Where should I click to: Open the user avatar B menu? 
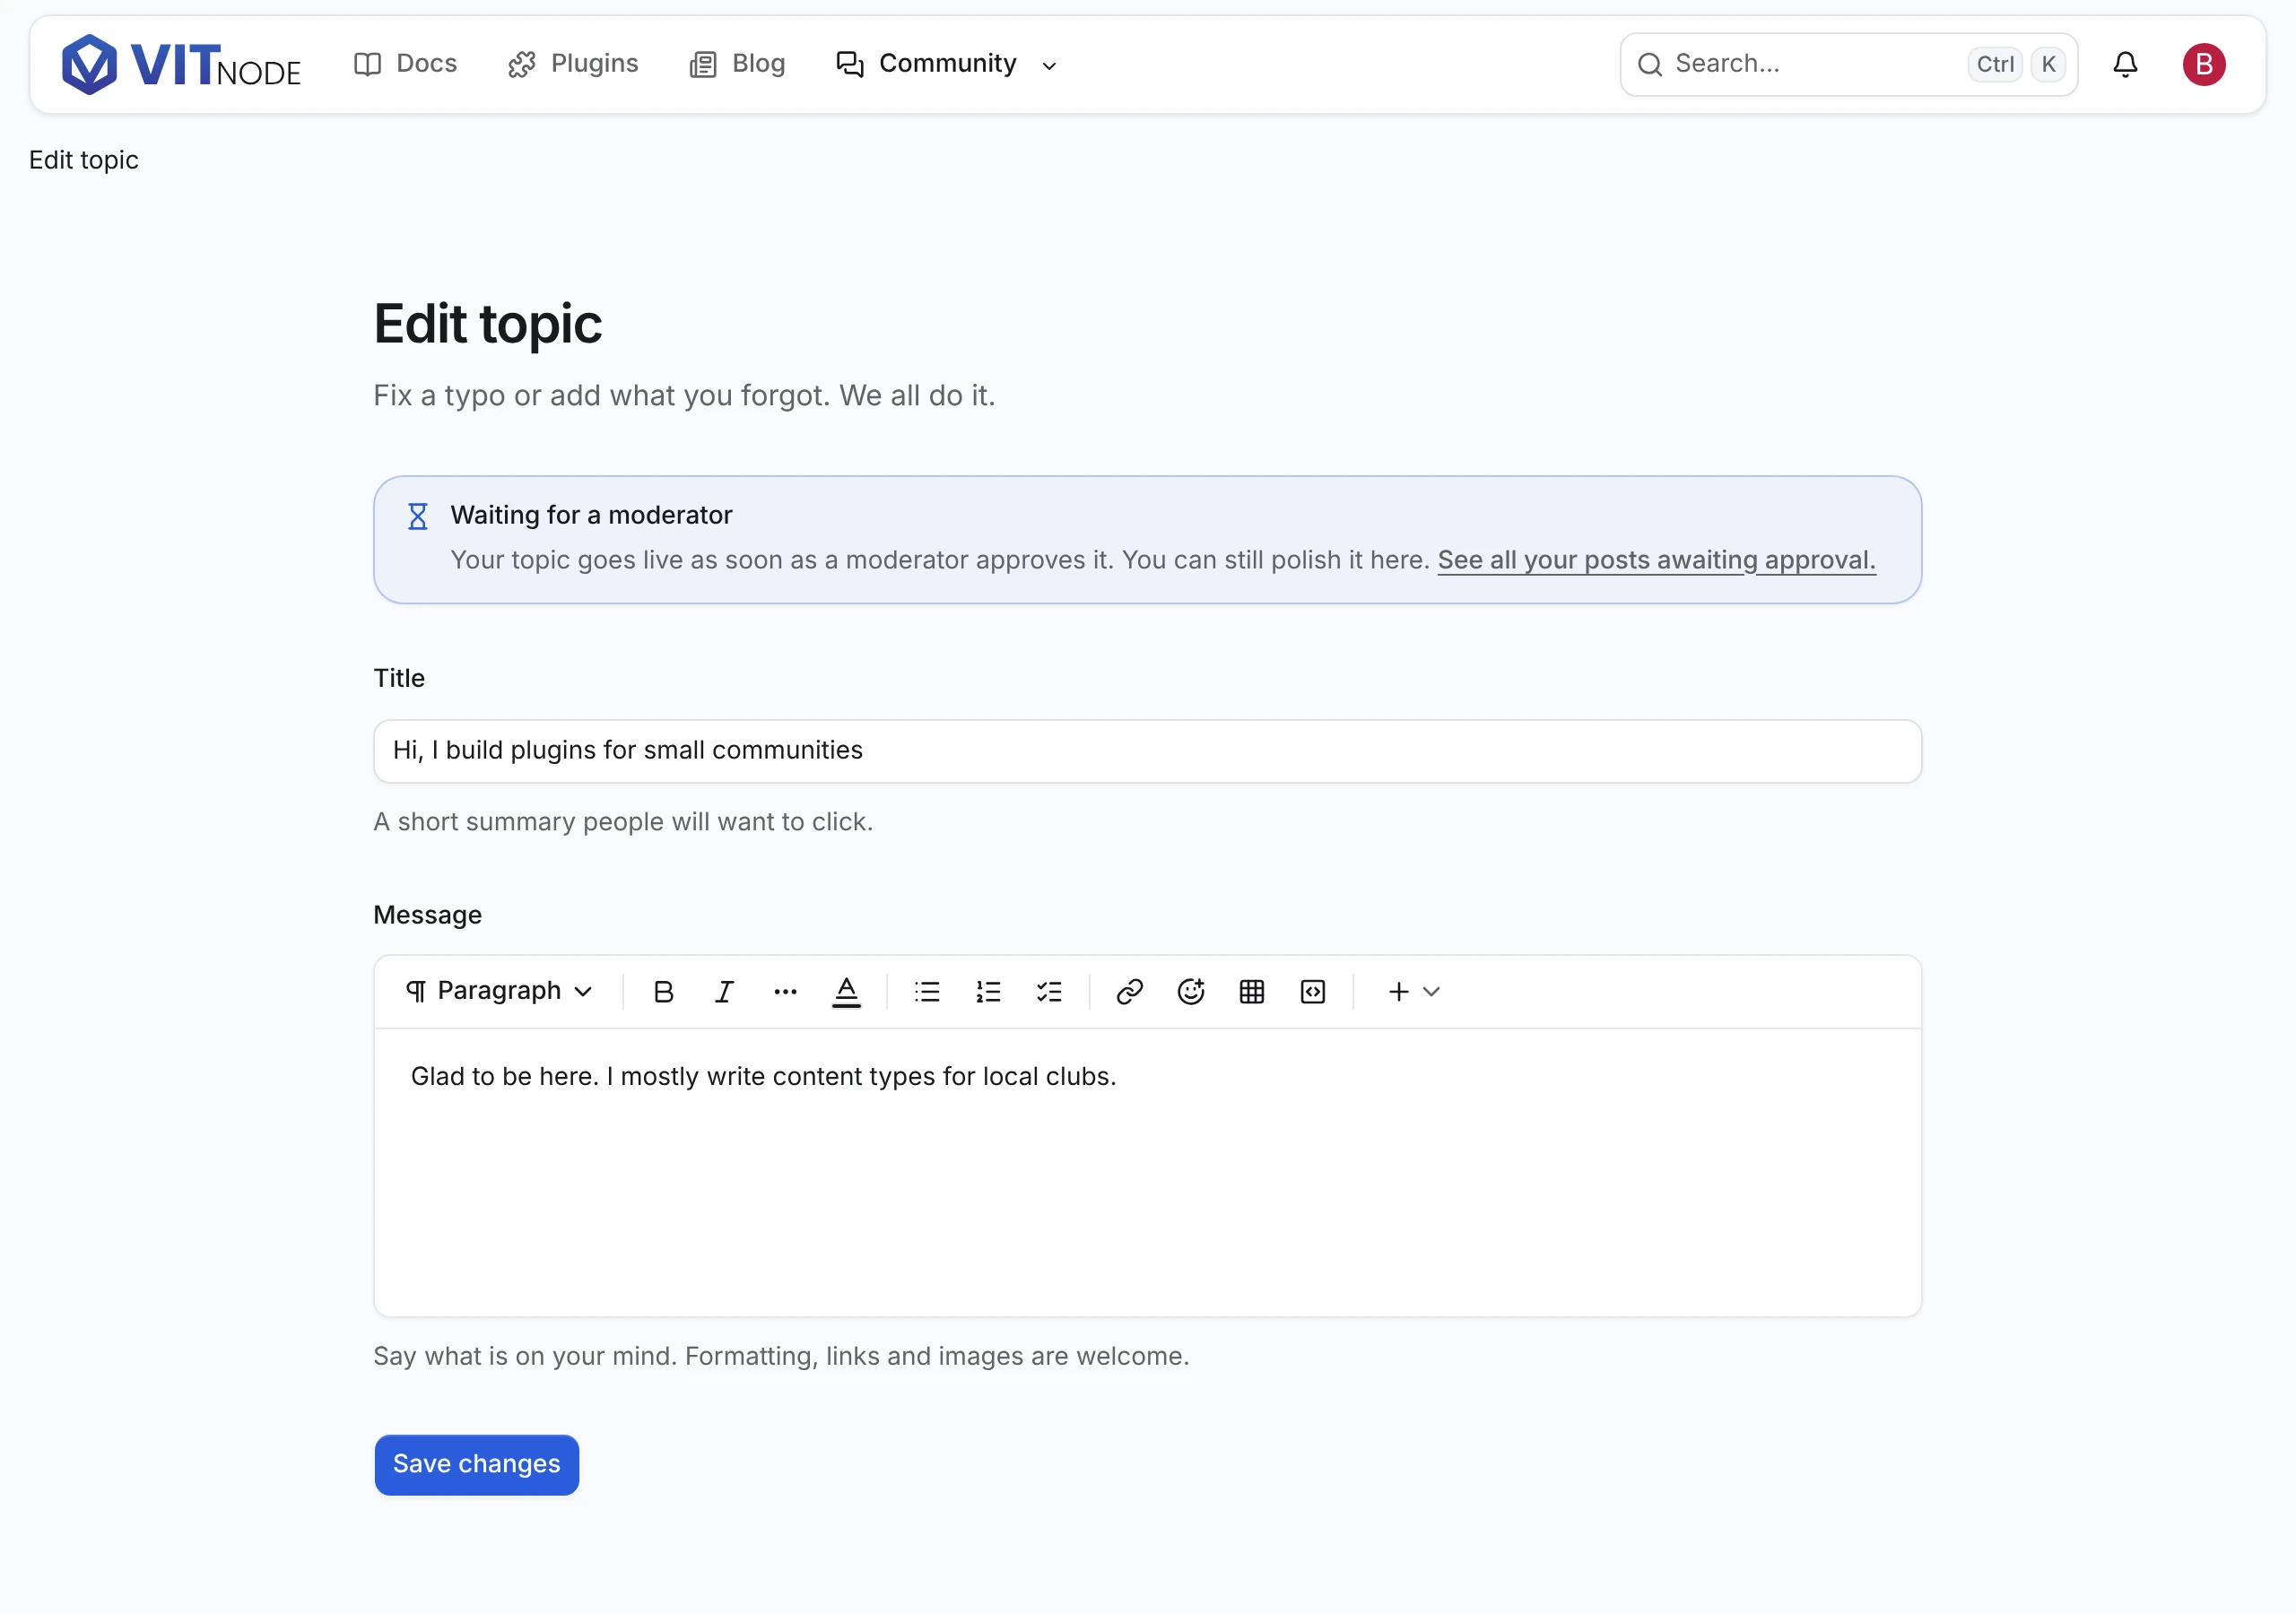[x=2203, y=64]
